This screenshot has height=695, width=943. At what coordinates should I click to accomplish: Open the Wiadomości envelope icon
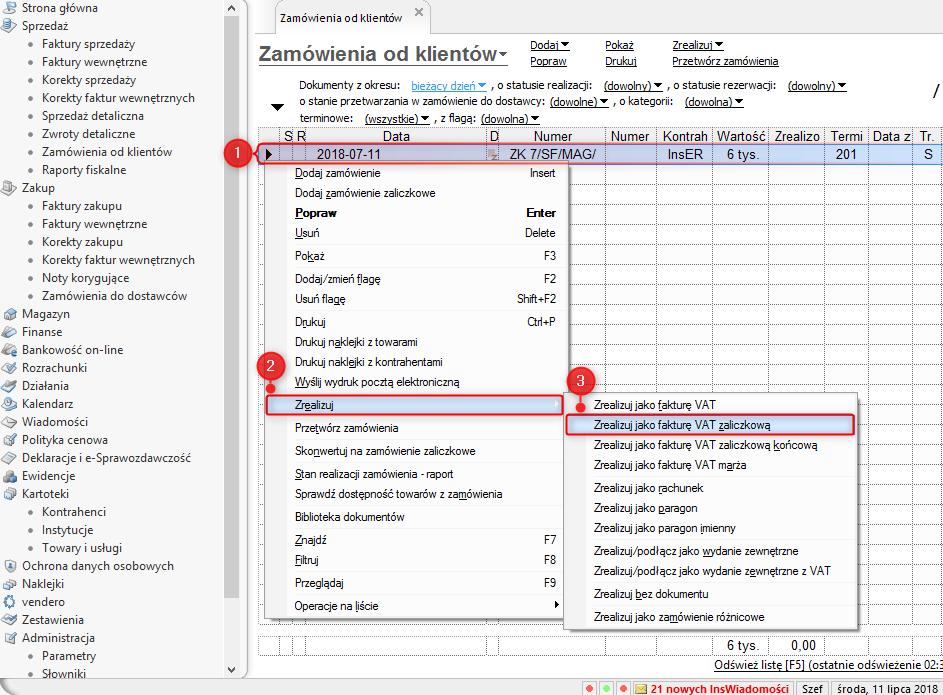pyautogui.click(x=10, y=422)
